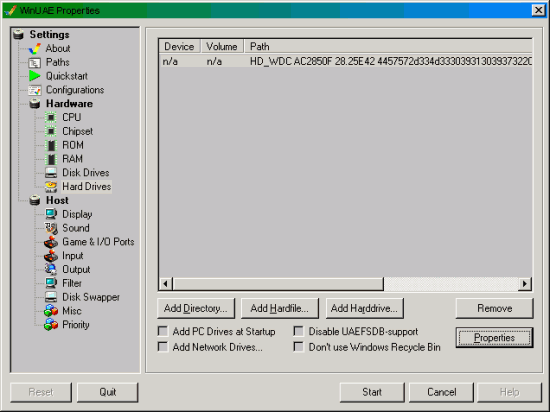Click the About checkmark icon
This screenshot has height=412, width=550.
pos(35,48)
